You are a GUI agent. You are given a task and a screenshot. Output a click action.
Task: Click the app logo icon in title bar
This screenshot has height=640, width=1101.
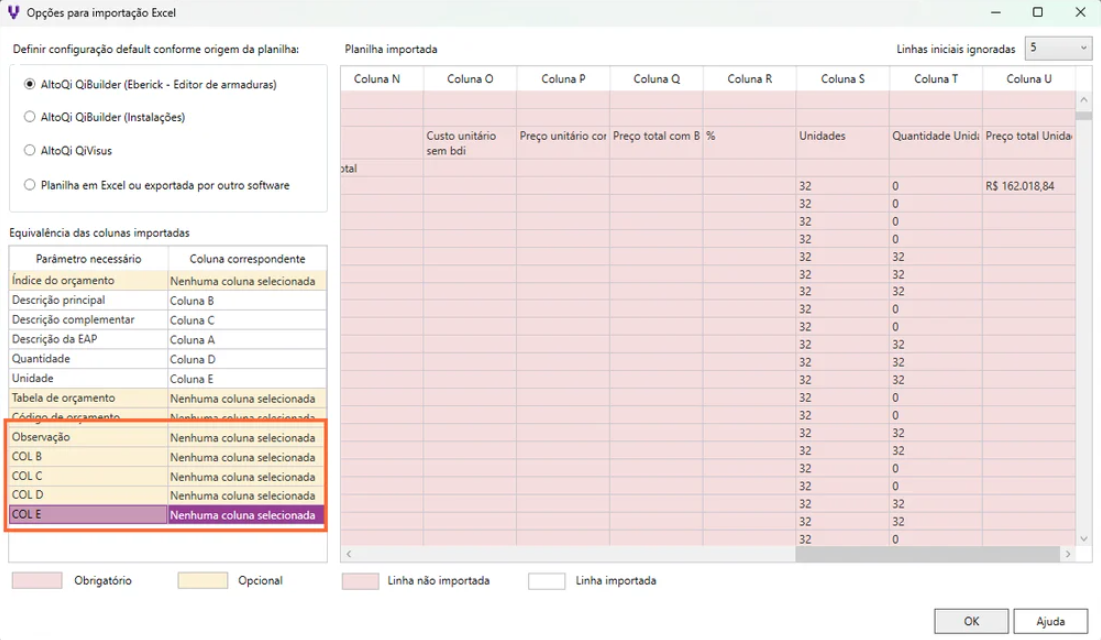coord(13,12)
